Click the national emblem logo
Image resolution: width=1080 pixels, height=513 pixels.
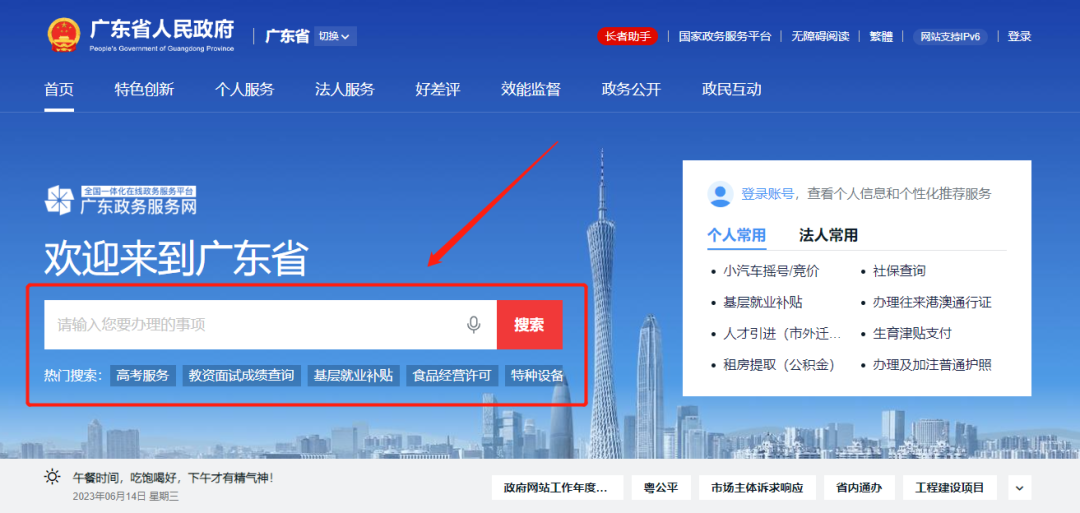(64, 35)
